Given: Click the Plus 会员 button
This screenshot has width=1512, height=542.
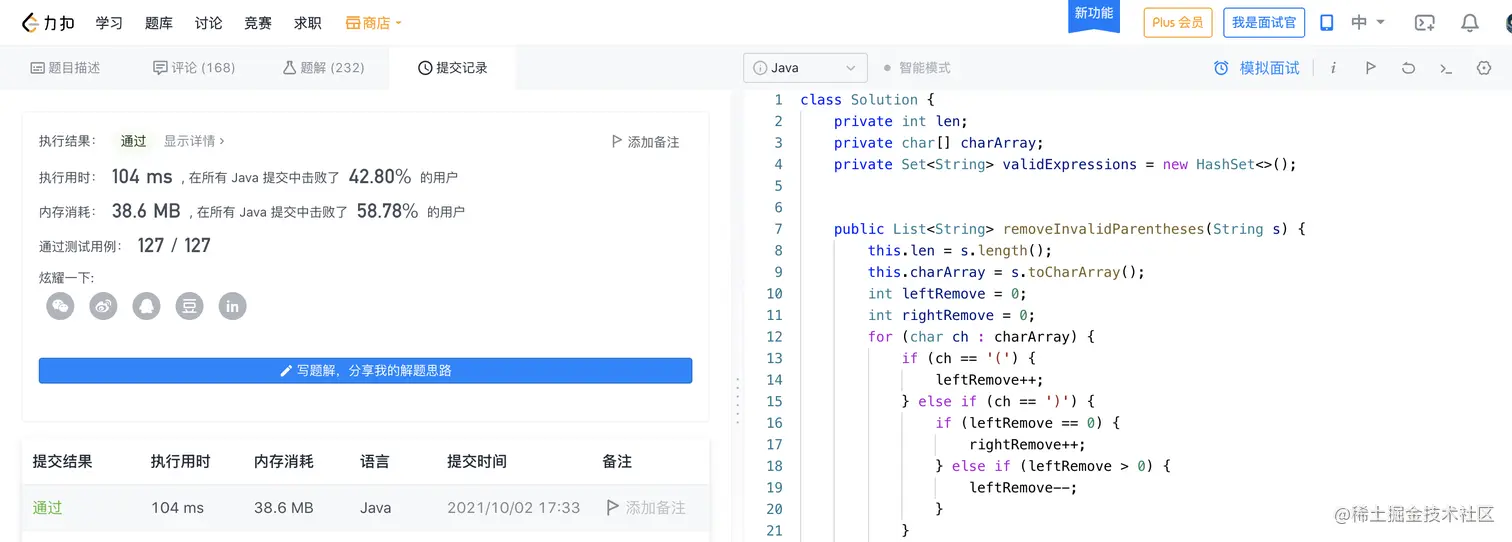Looking at the screenshot, I should 1177,22.
